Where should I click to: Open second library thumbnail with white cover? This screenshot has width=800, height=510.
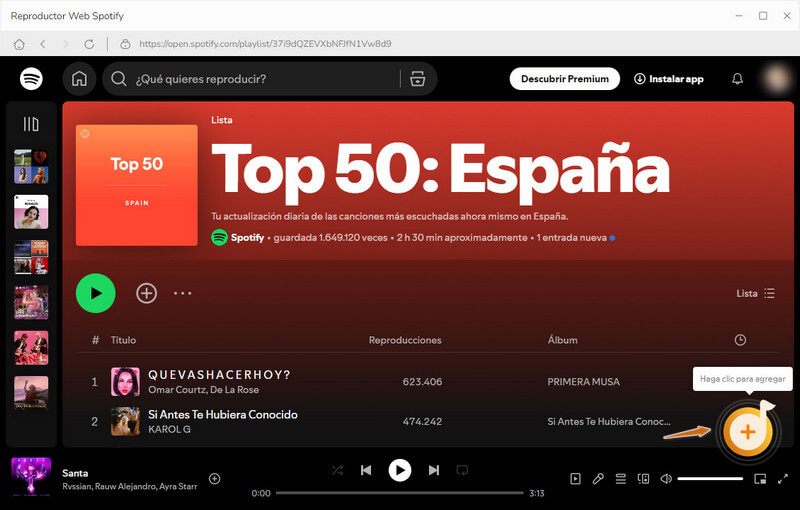pyautogui.click(x=31, y=212)
